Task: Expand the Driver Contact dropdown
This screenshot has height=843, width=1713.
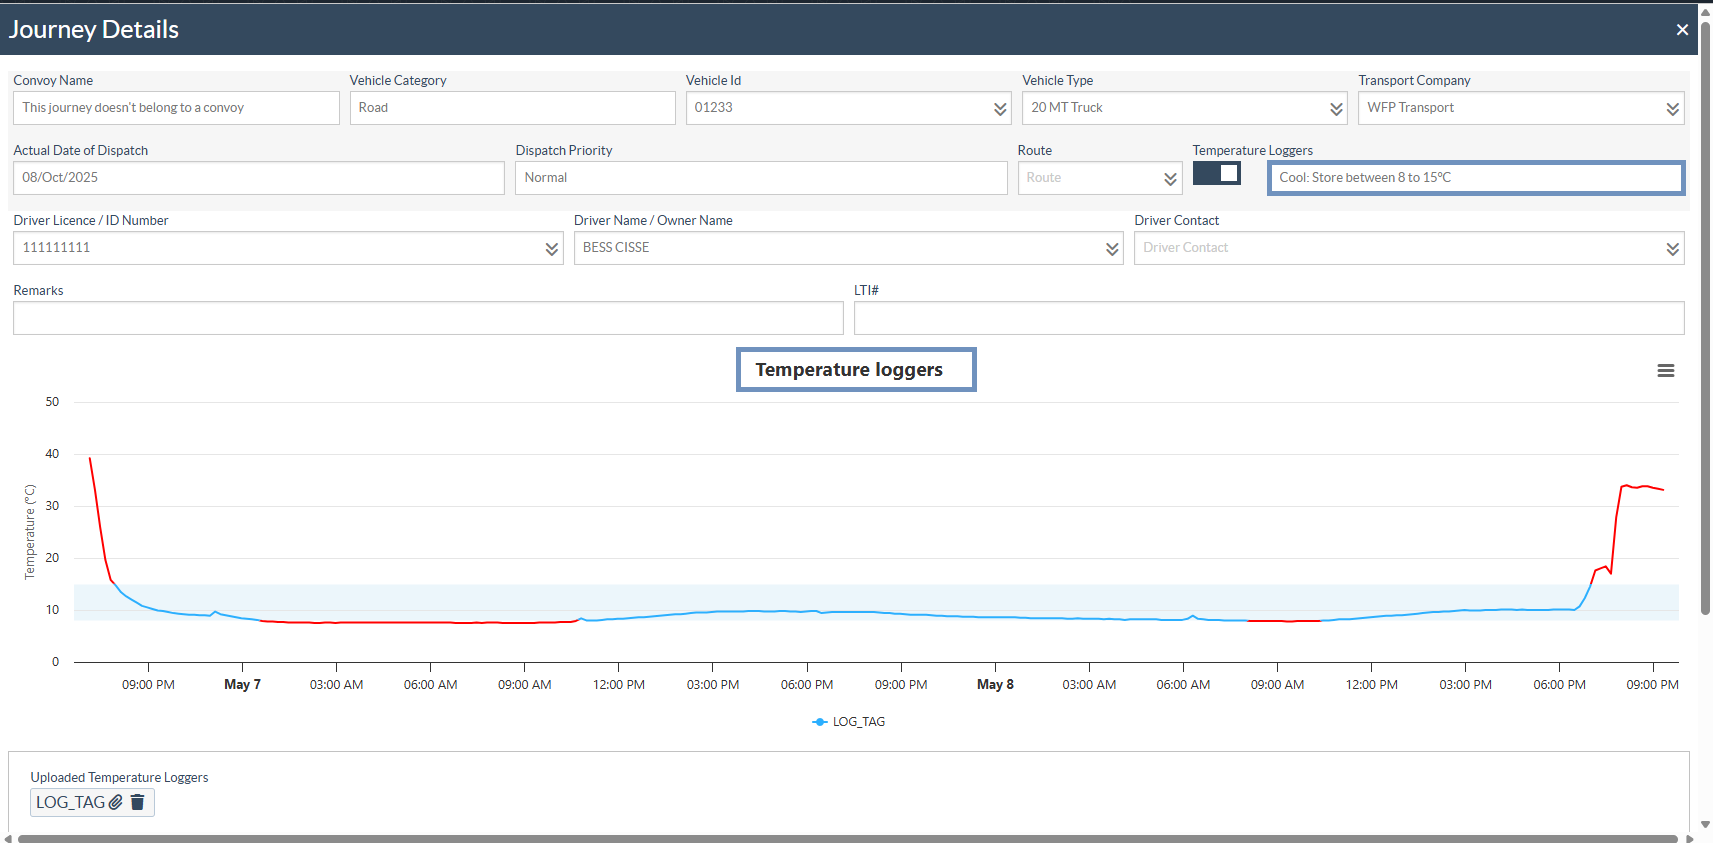Action: (1672, 249)
